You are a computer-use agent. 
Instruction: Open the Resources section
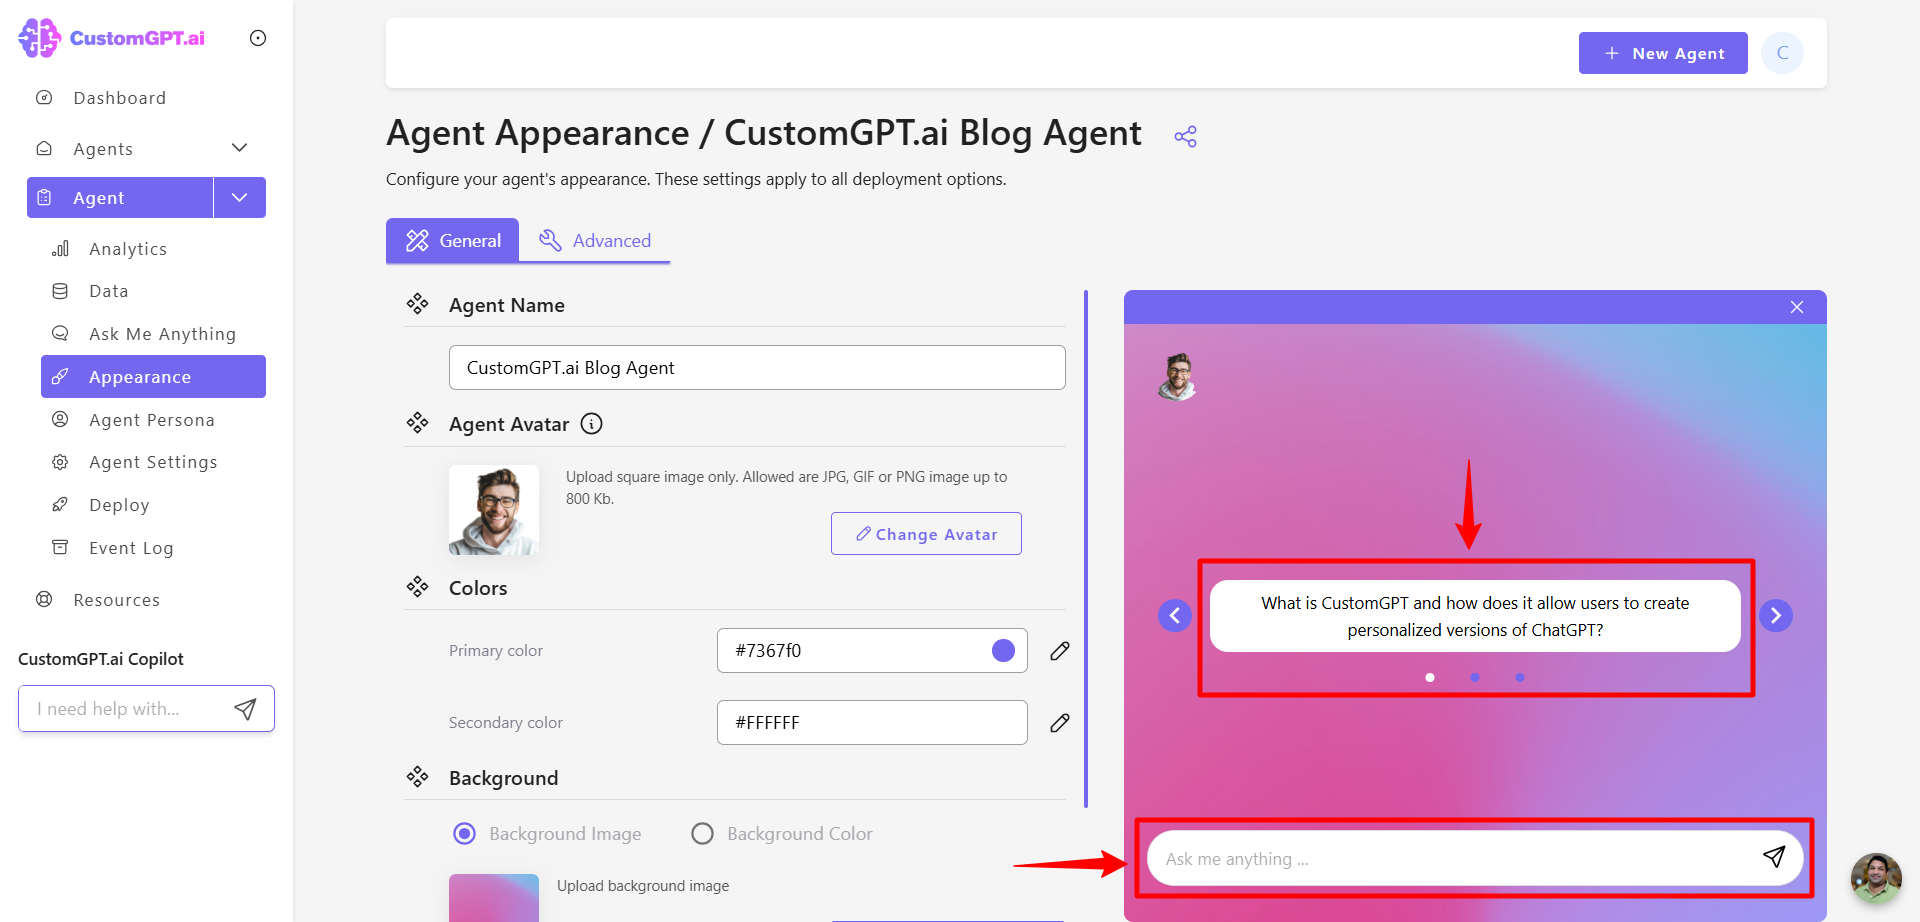point(116,600)
